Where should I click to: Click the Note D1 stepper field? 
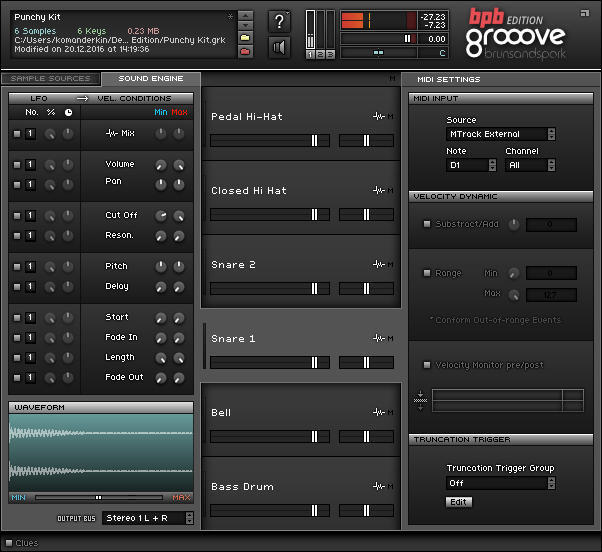pyautogui.click(x=471, y=165)
